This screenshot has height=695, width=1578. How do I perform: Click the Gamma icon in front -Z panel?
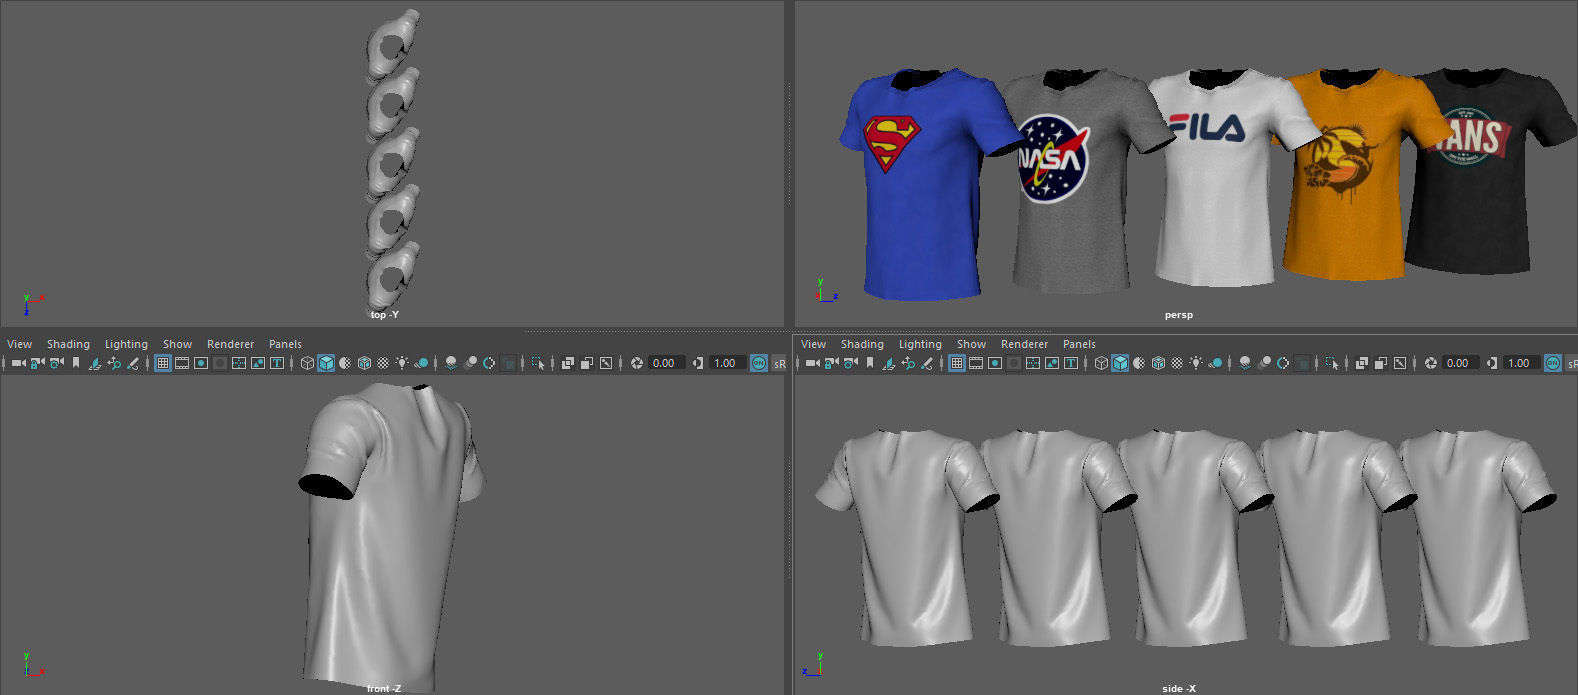coord(697,363)
